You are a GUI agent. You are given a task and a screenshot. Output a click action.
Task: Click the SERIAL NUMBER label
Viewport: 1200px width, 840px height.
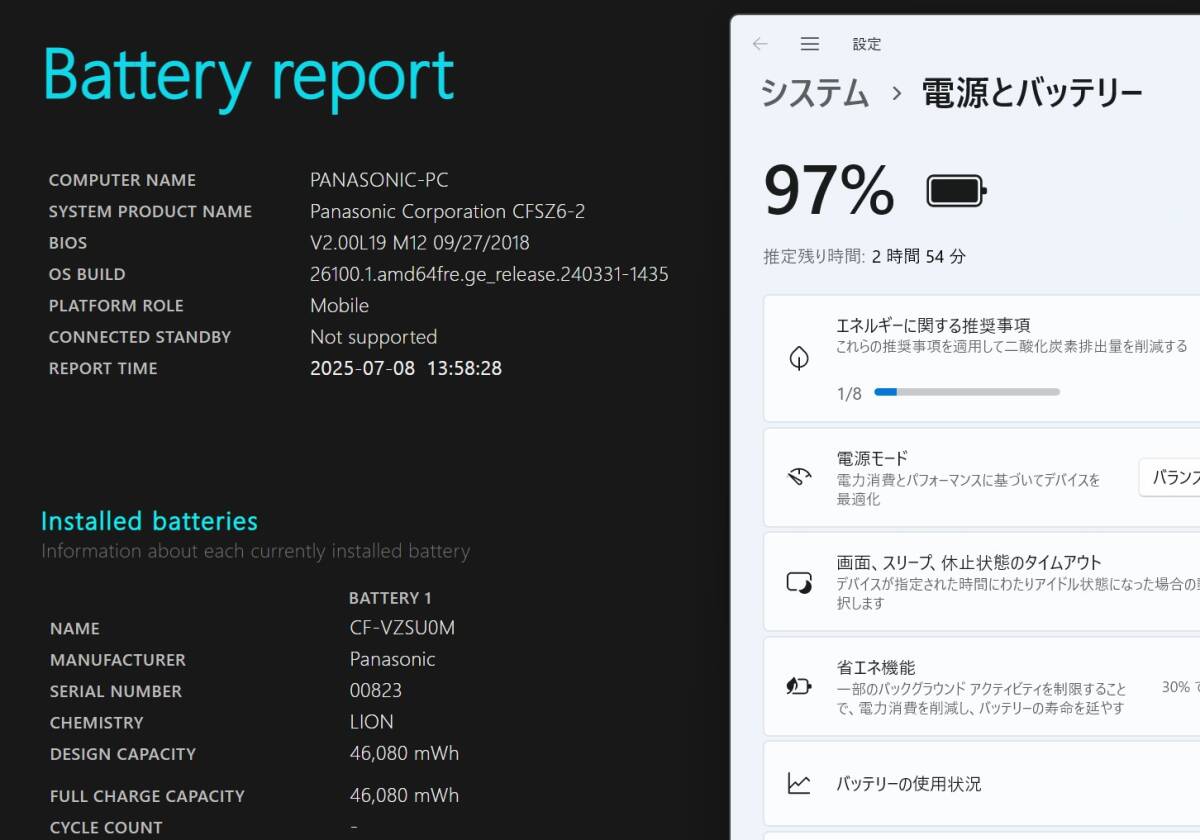[x=116, y=691]
